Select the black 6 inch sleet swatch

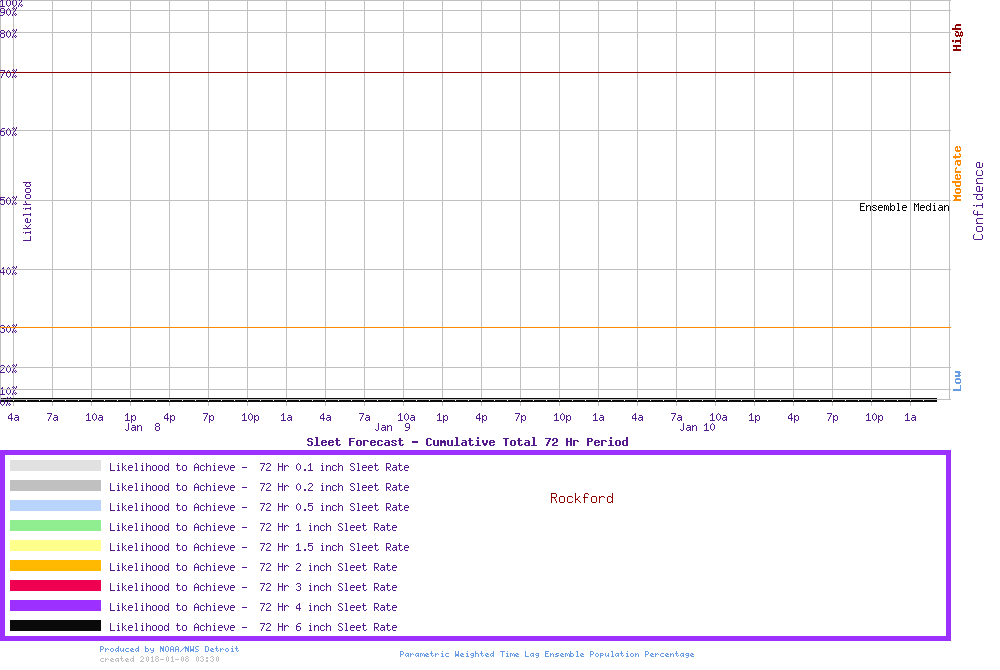(55, 626)
